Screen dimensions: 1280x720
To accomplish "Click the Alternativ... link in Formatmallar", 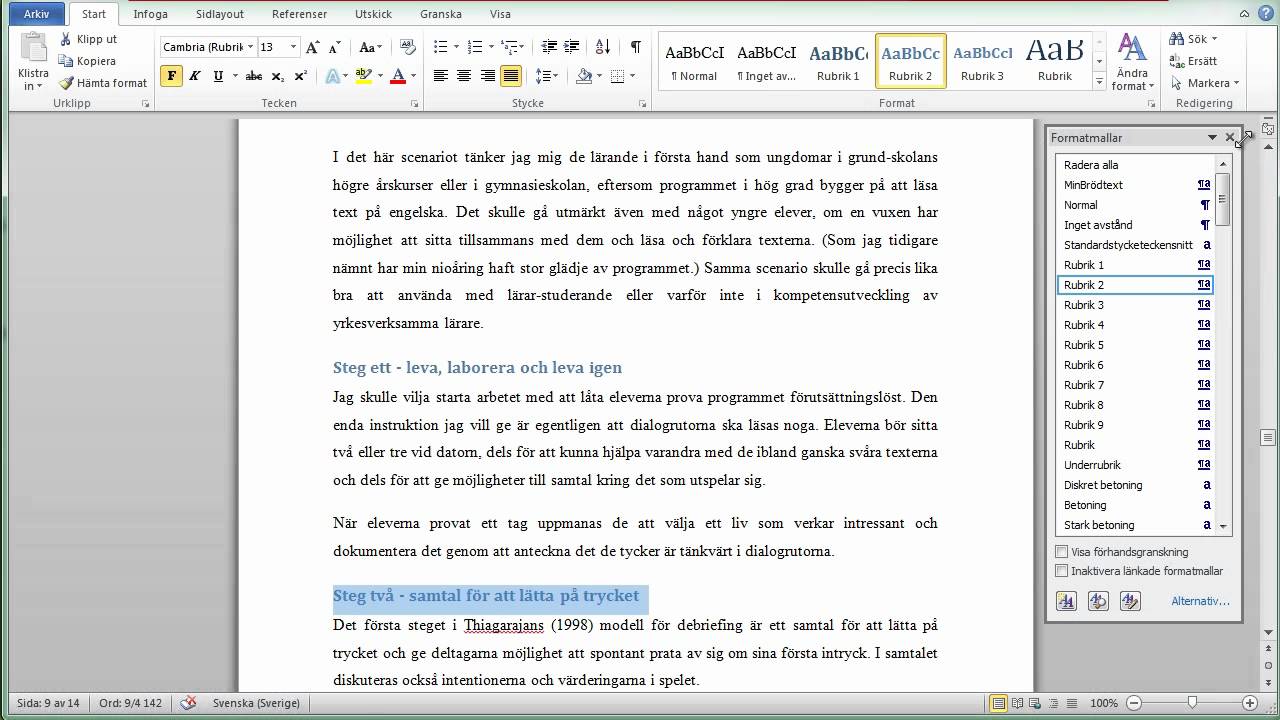I will click(1200, 601).
